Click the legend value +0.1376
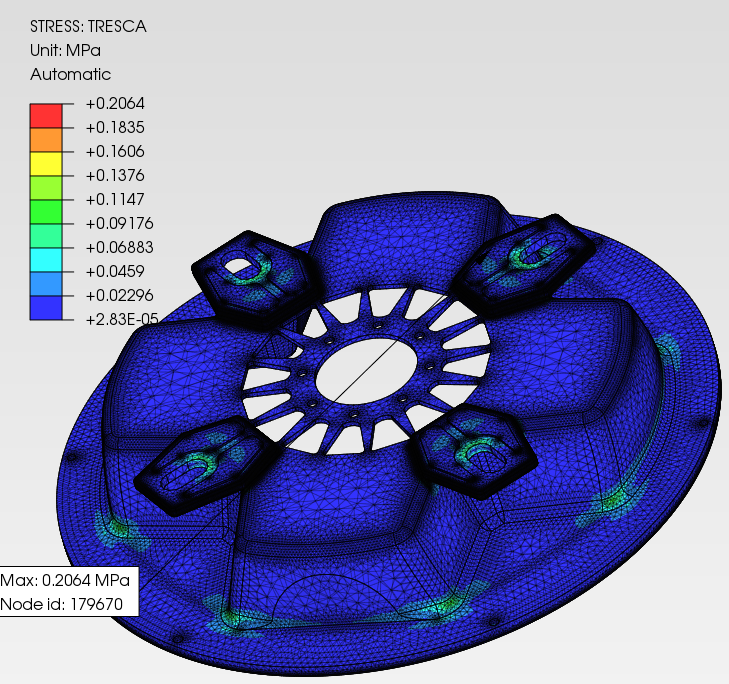This screenshot has width=729, height=684. pos(115,175)
